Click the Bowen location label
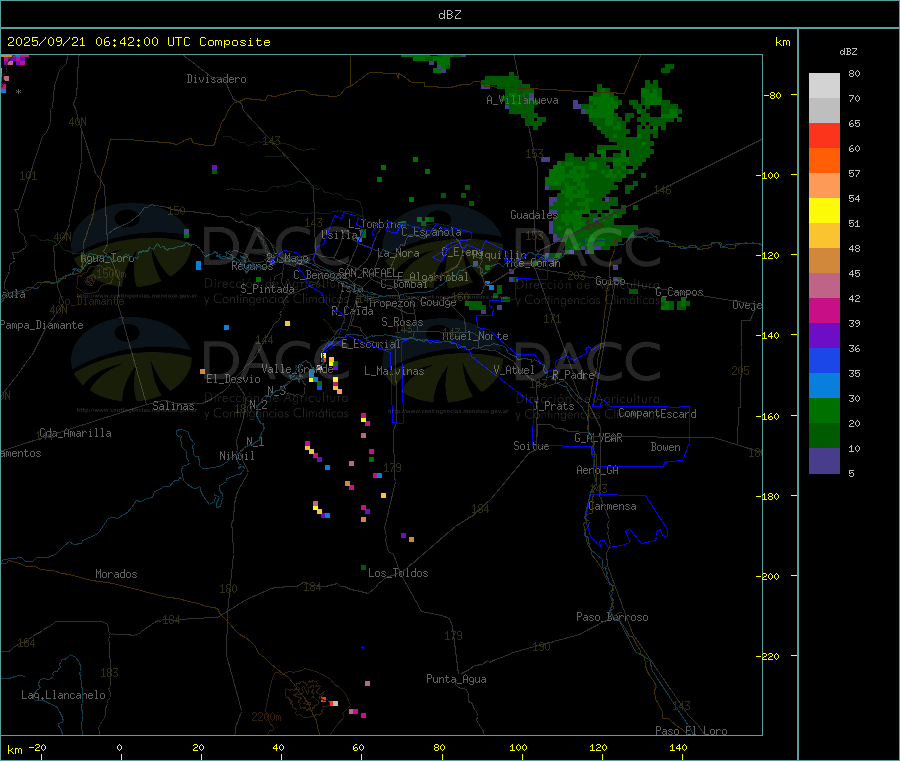This screenshot has width=900, height=761. [665, 447]
